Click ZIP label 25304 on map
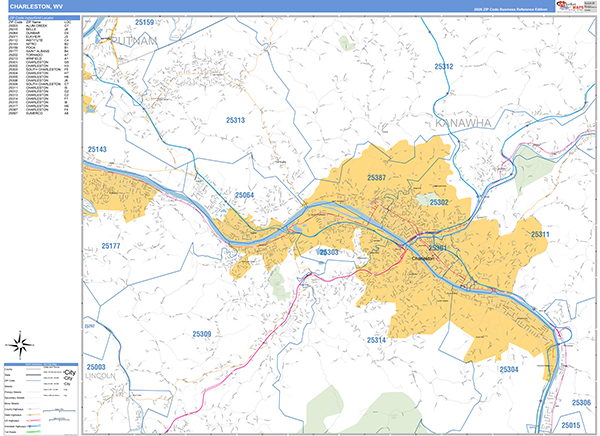 coord(509,369)
